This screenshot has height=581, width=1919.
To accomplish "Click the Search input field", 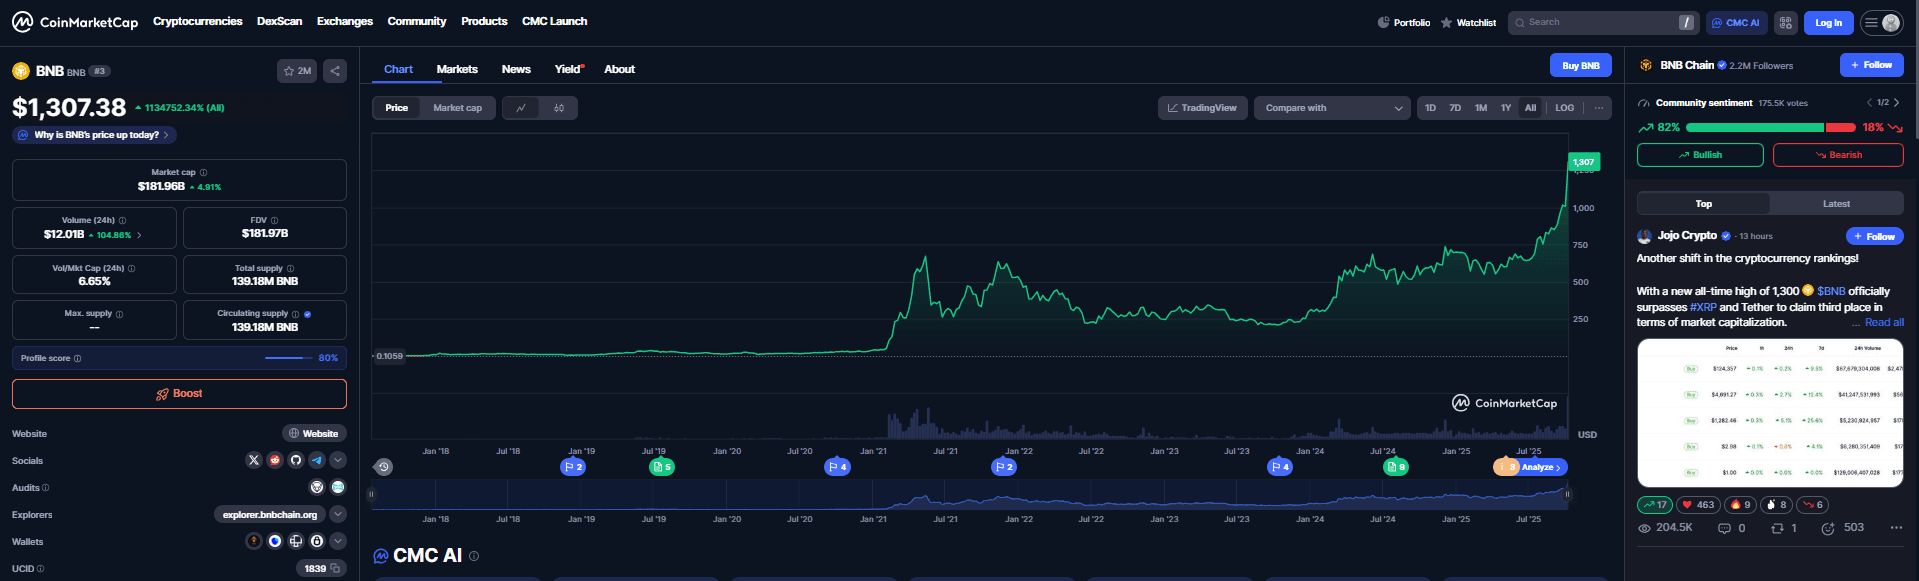I will tap(1603, 22).
